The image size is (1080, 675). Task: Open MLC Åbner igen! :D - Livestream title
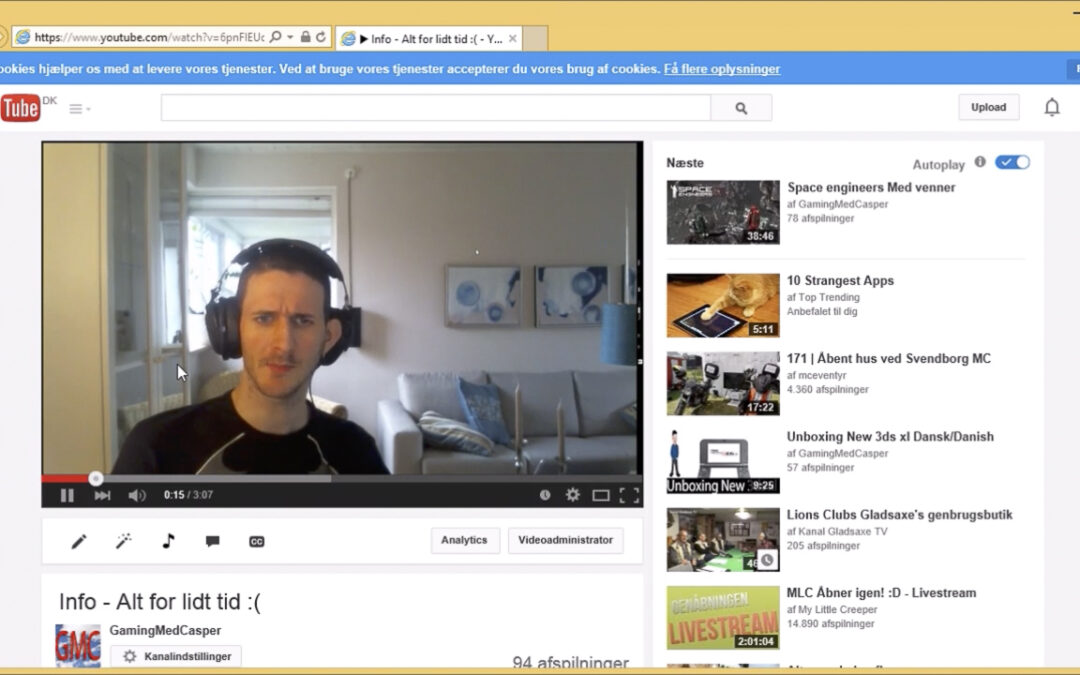point(881,593)
